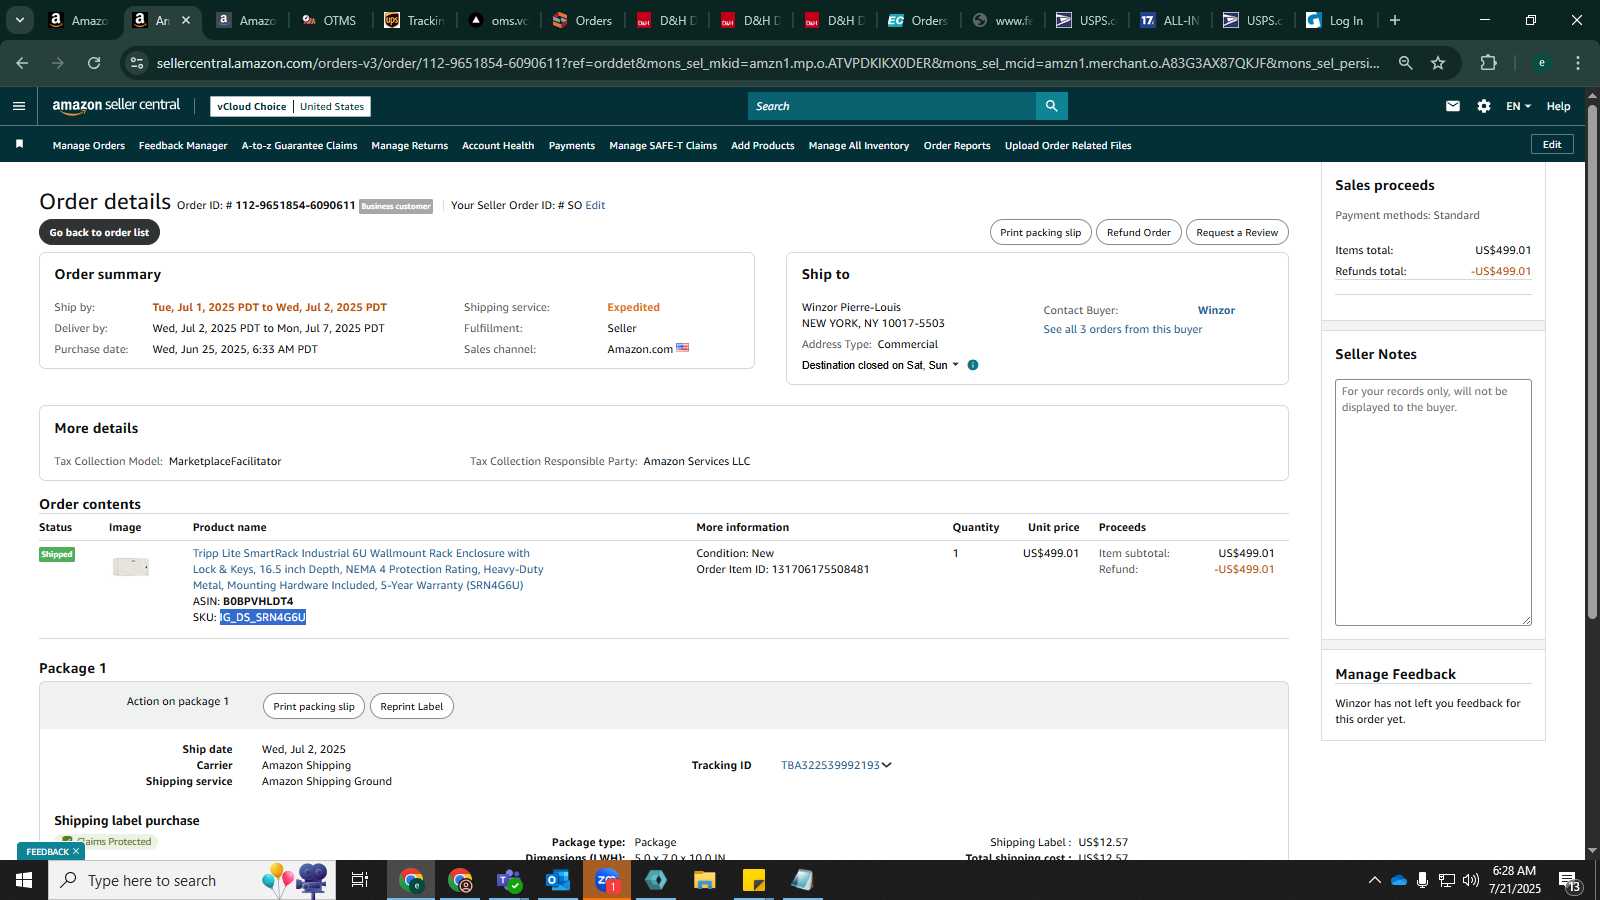Viewport: 1600px width, 900px height.
Task: Open the vCloud Choice United States account switcher
Action: 291,106
